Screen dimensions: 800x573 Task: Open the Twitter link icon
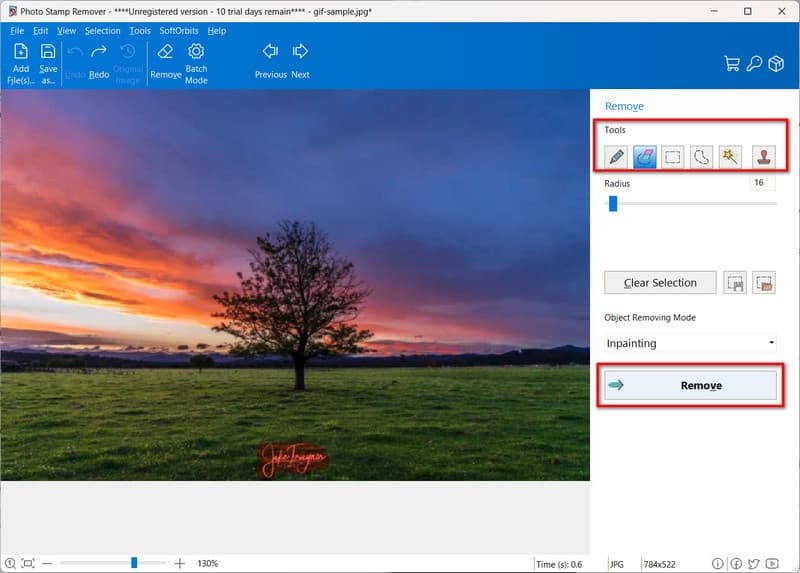click(x=754, y=563)
